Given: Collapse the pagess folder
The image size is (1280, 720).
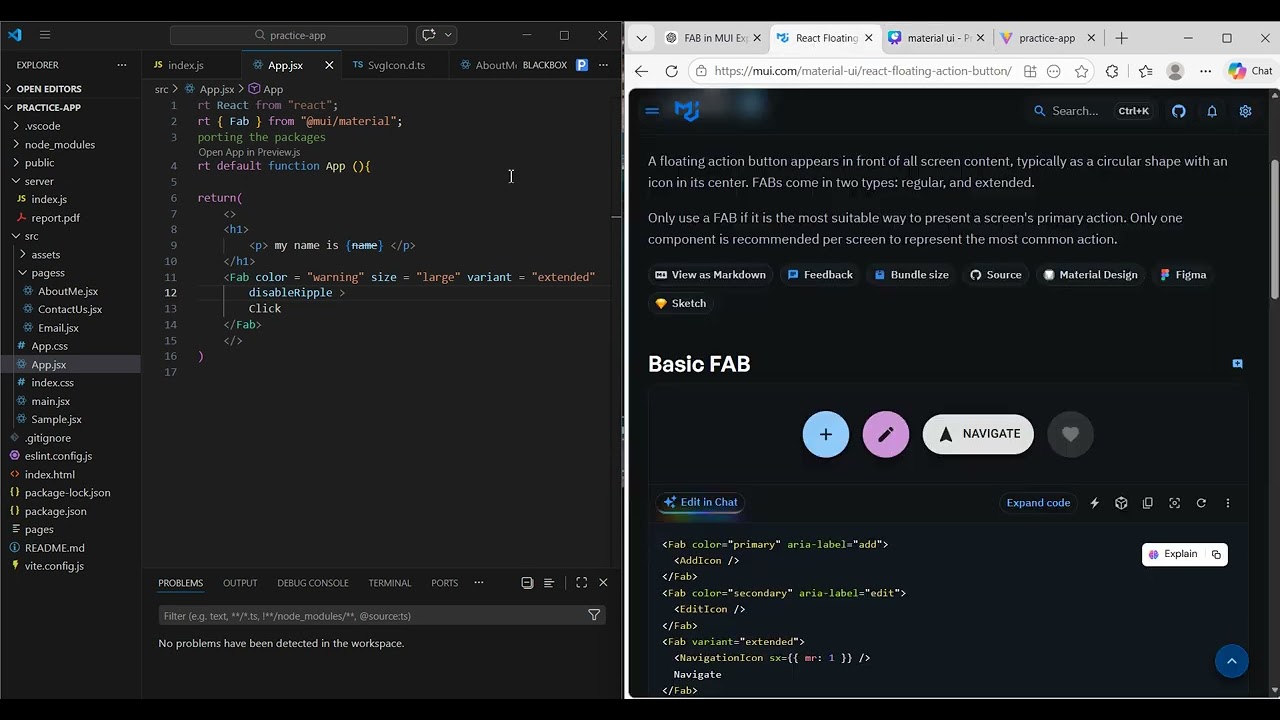Looking at the screenshot, I should pos(47,272).
